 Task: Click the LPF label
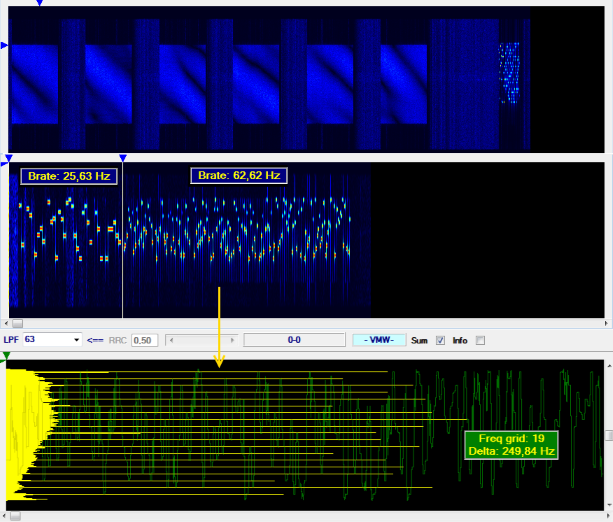tap(11, 340)
